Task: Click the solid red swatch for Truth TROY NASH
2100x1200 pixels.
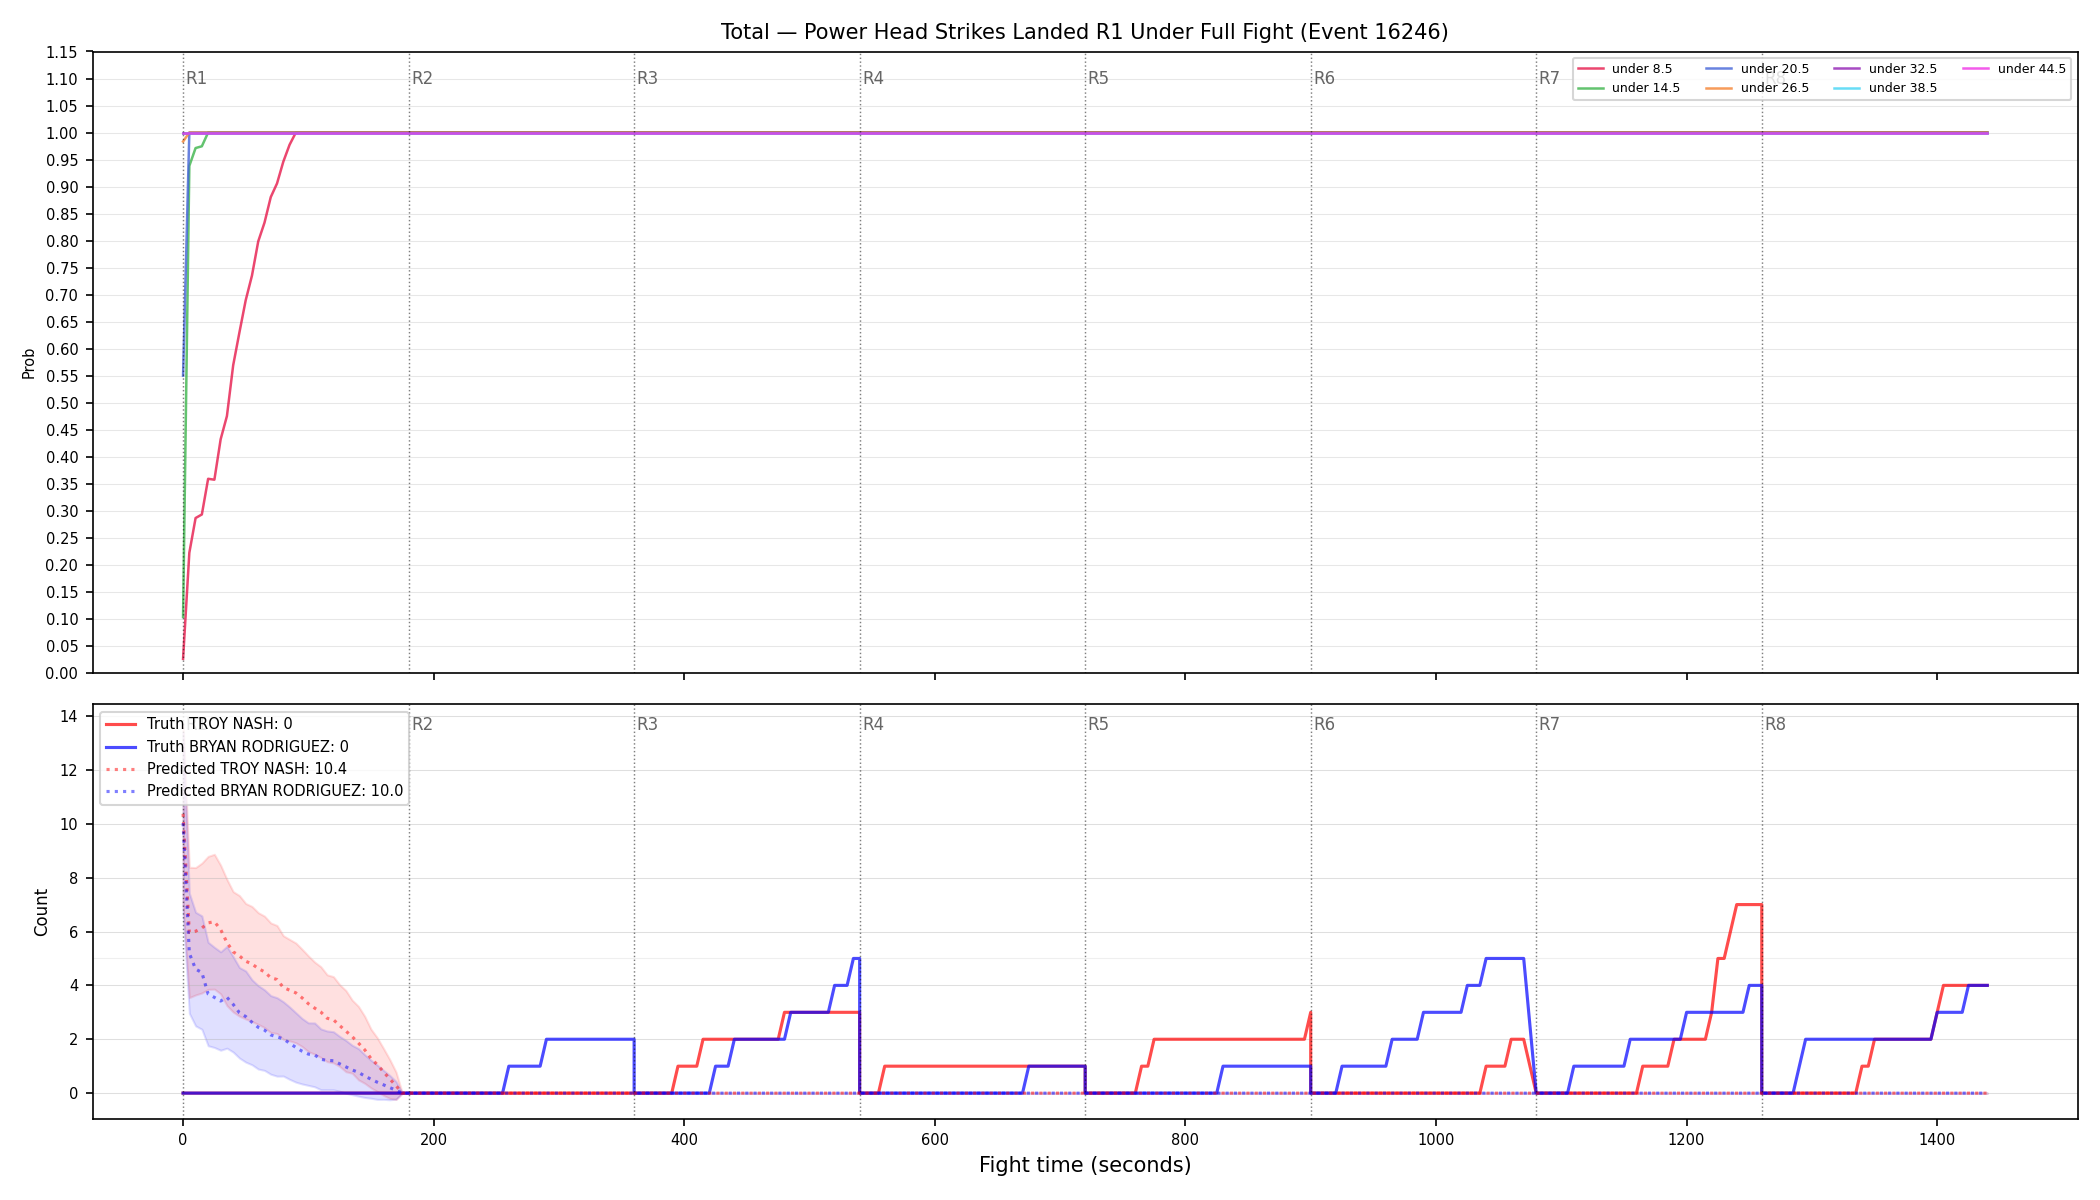Action: tap(121, 724)
